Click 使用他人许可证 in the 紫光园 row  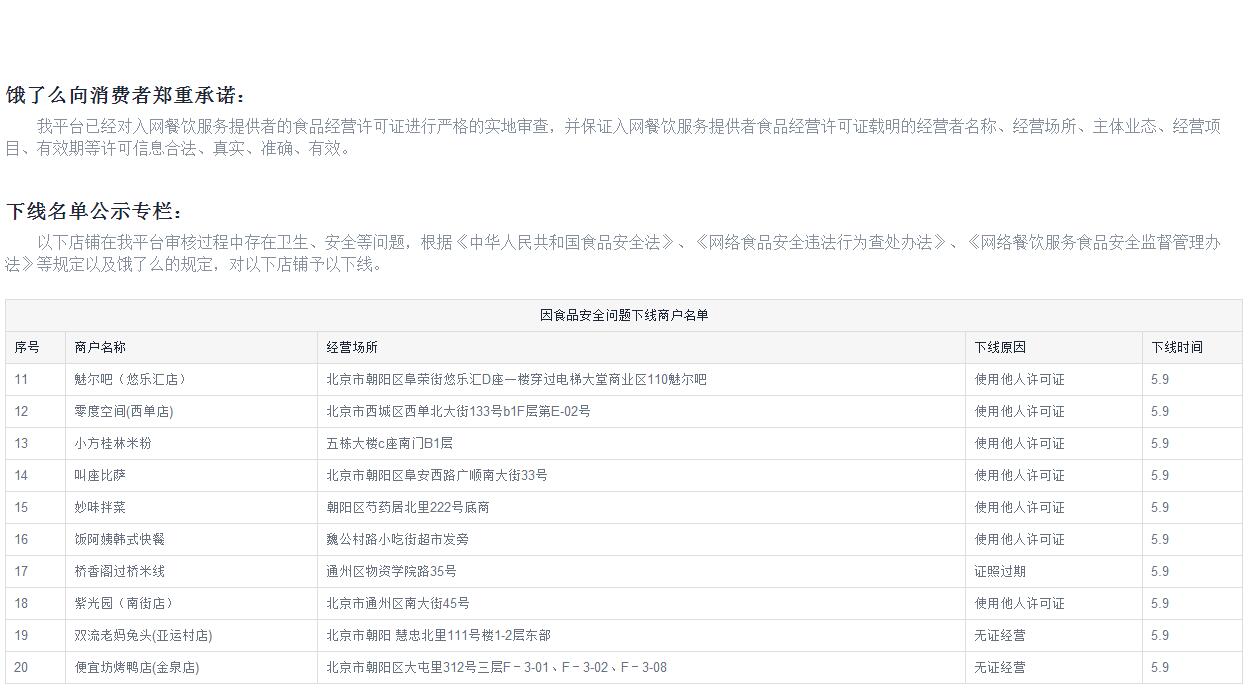point(1019,603)
